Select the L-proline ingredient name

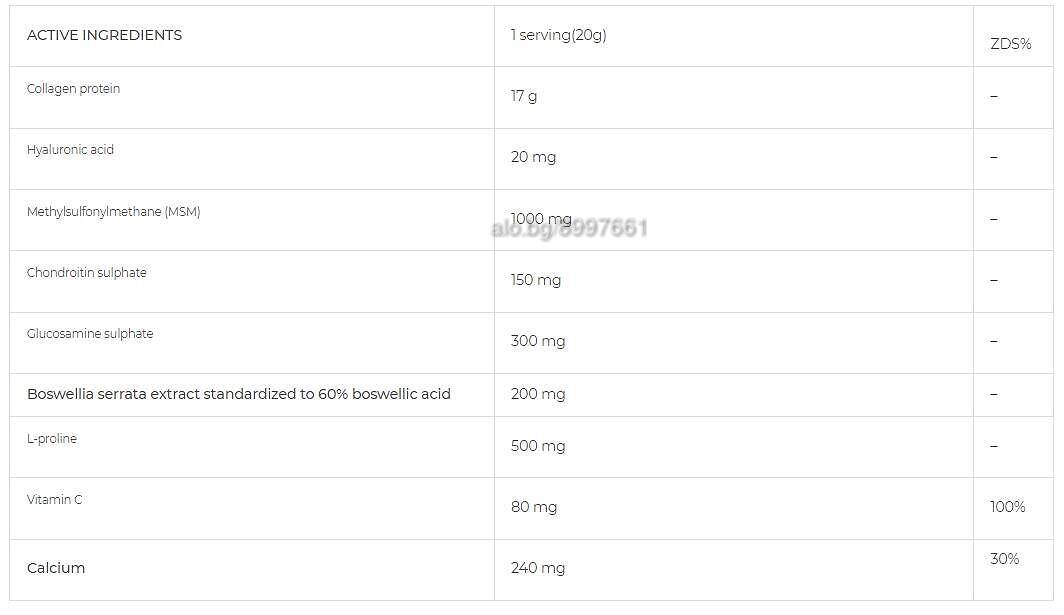(52, 439)
